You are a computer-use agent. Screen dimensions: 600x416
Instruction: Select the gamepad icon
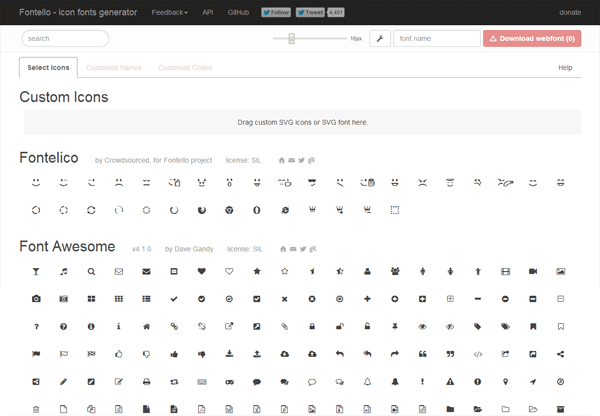(229, 382)
